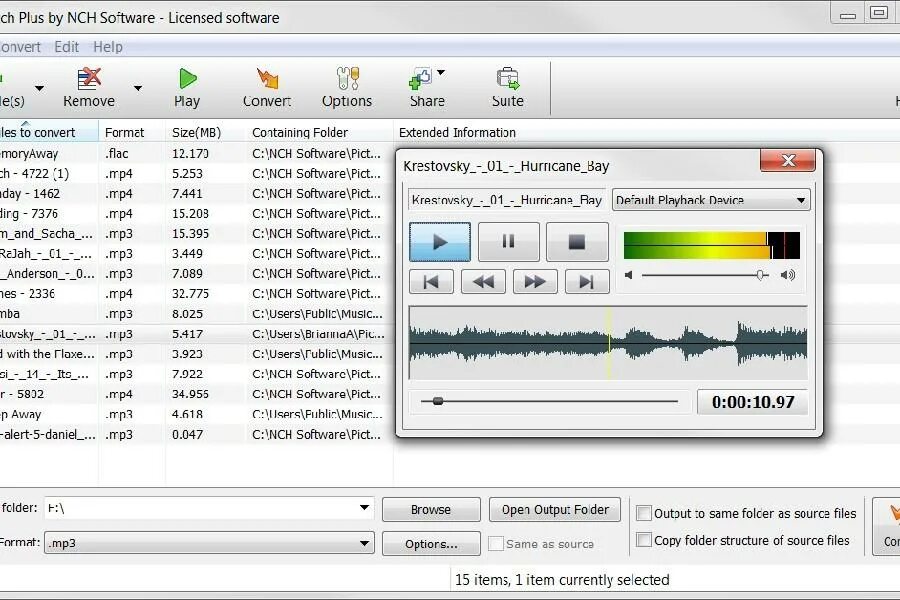Skip to end of track
The width and height of the screenshot is (900, 600).
coord(587,281)
